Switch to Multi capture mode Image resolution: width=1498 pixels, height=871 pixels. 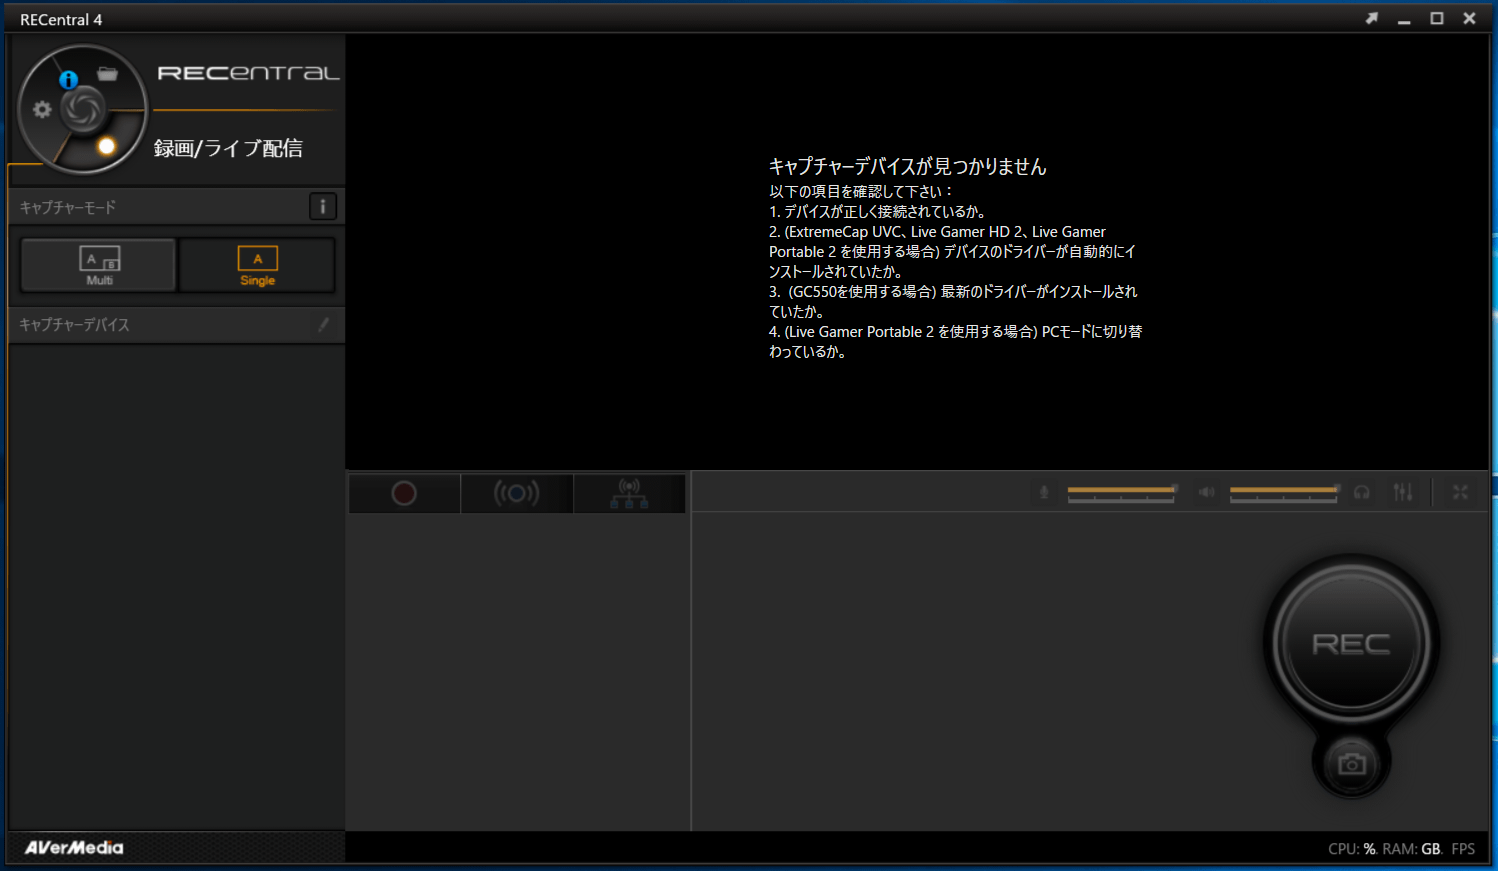coord(99,265)
